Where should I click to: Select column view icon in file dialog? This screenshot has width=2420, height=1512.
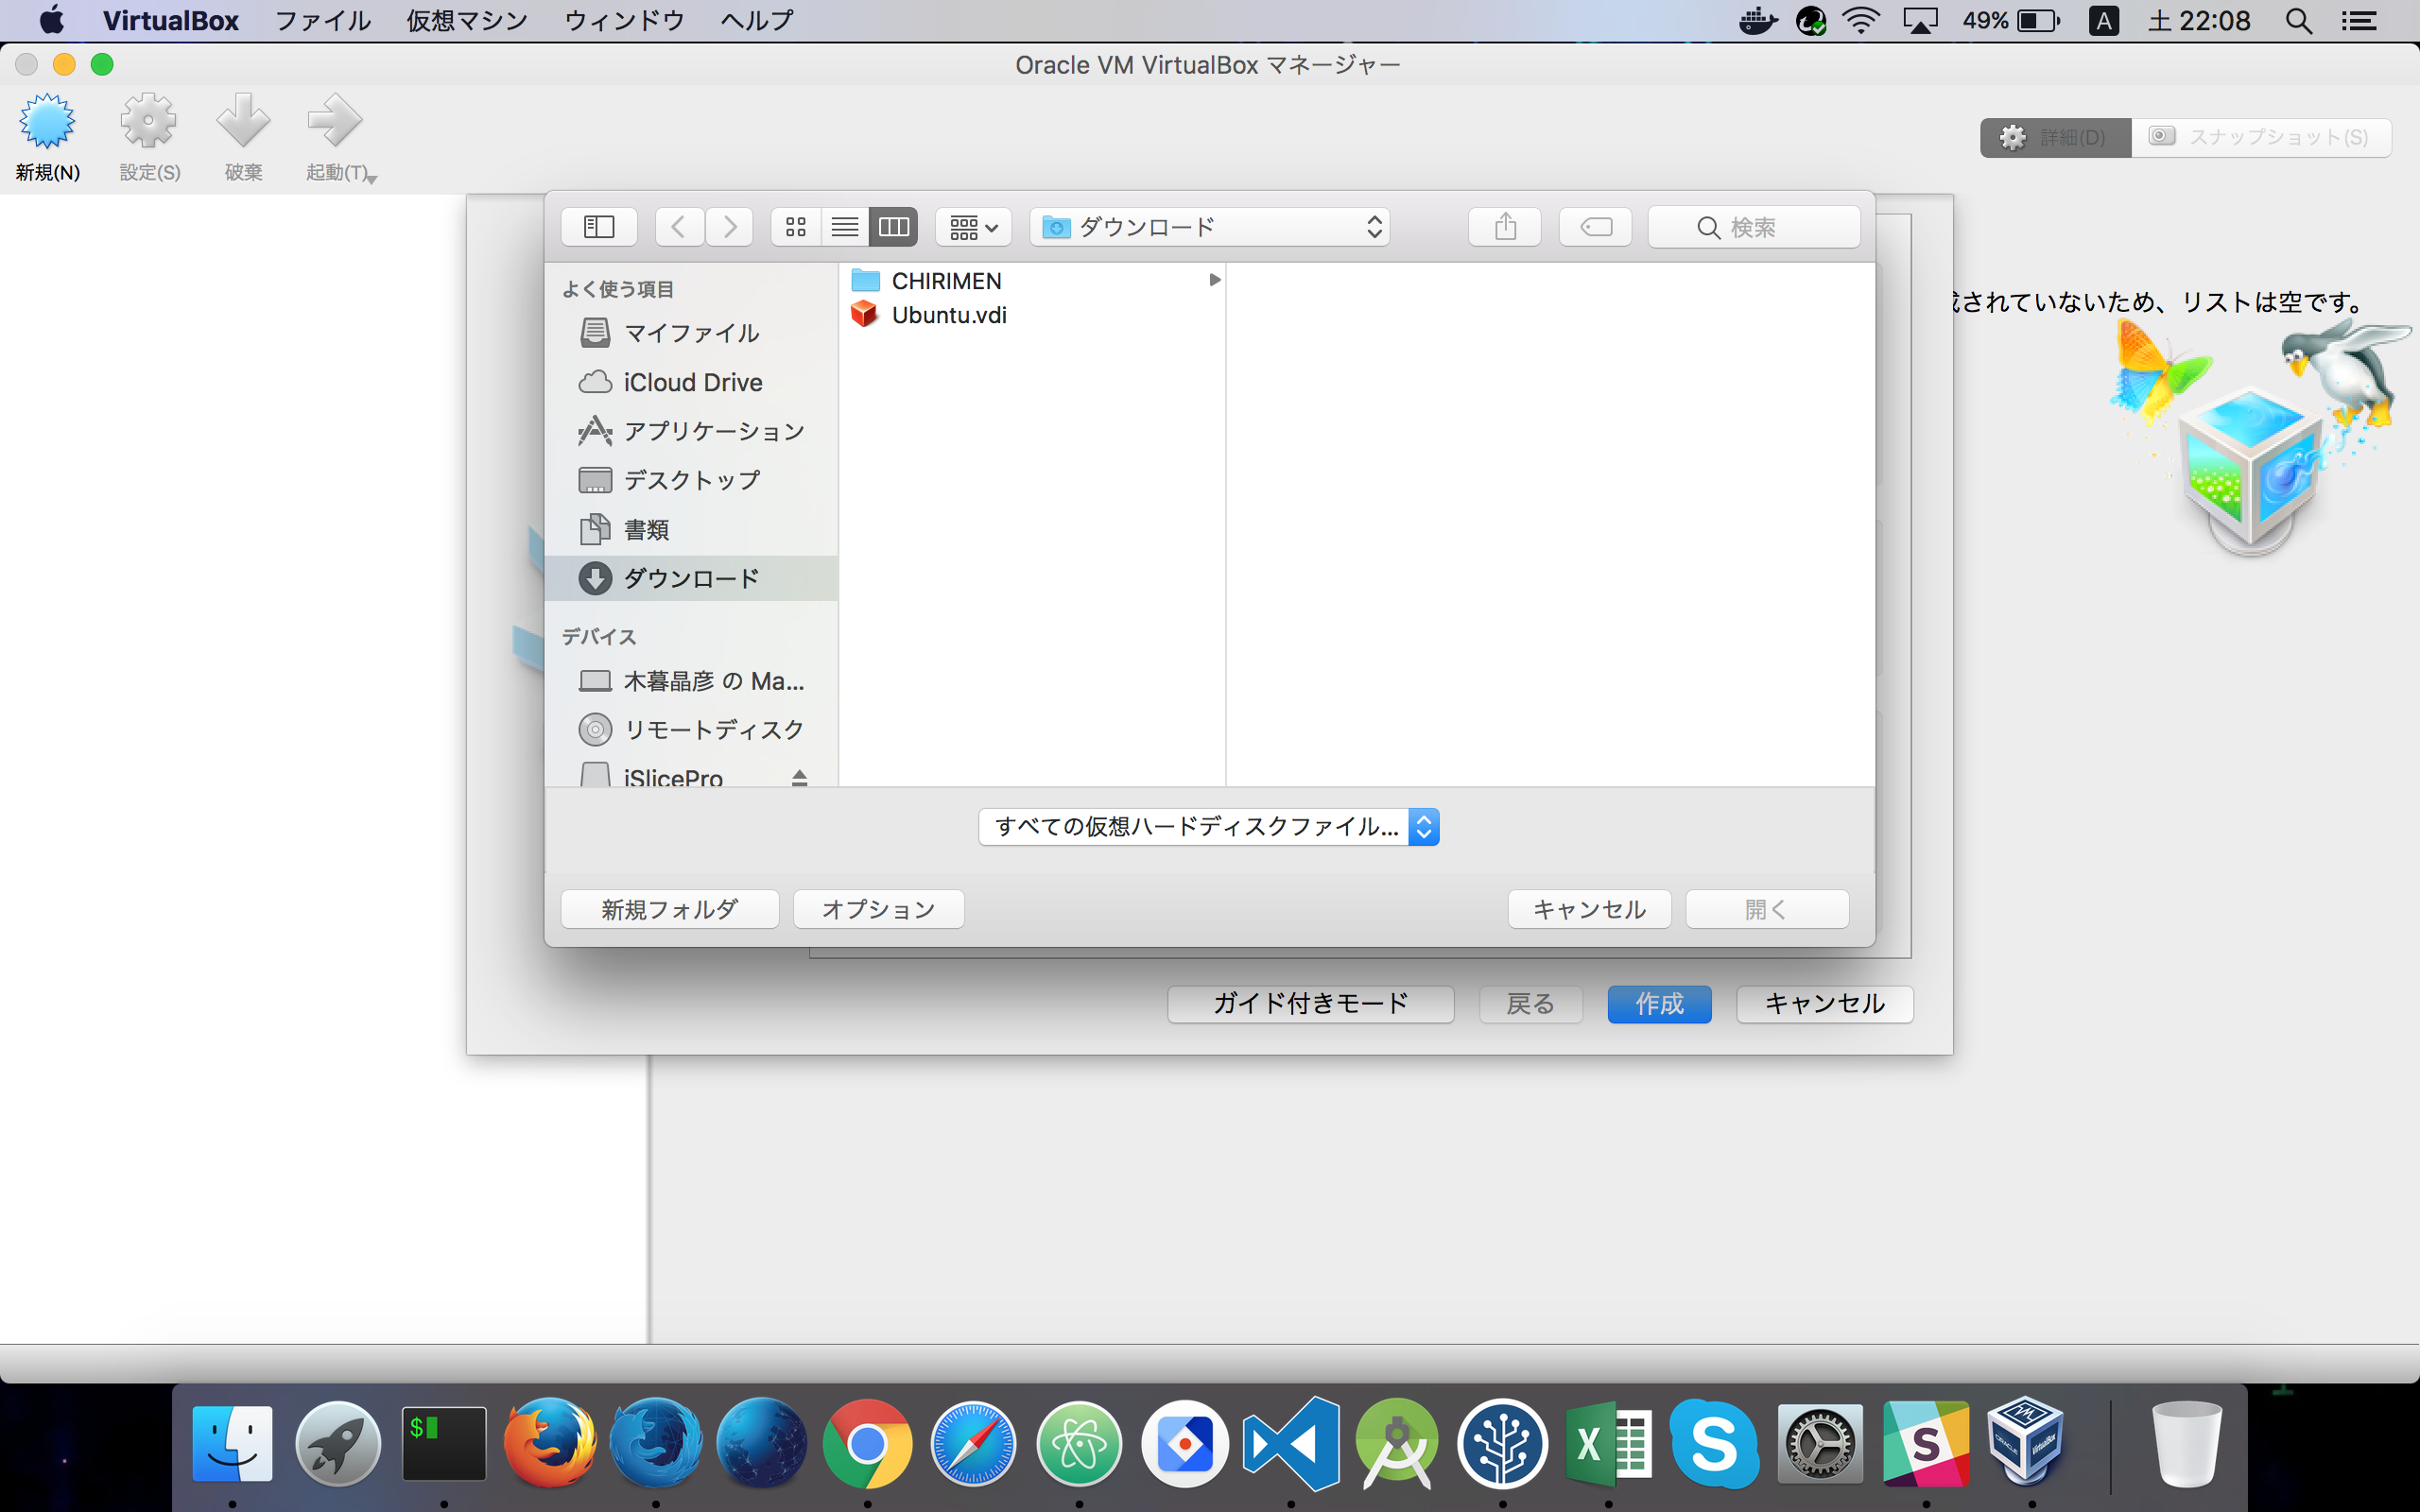893,227
